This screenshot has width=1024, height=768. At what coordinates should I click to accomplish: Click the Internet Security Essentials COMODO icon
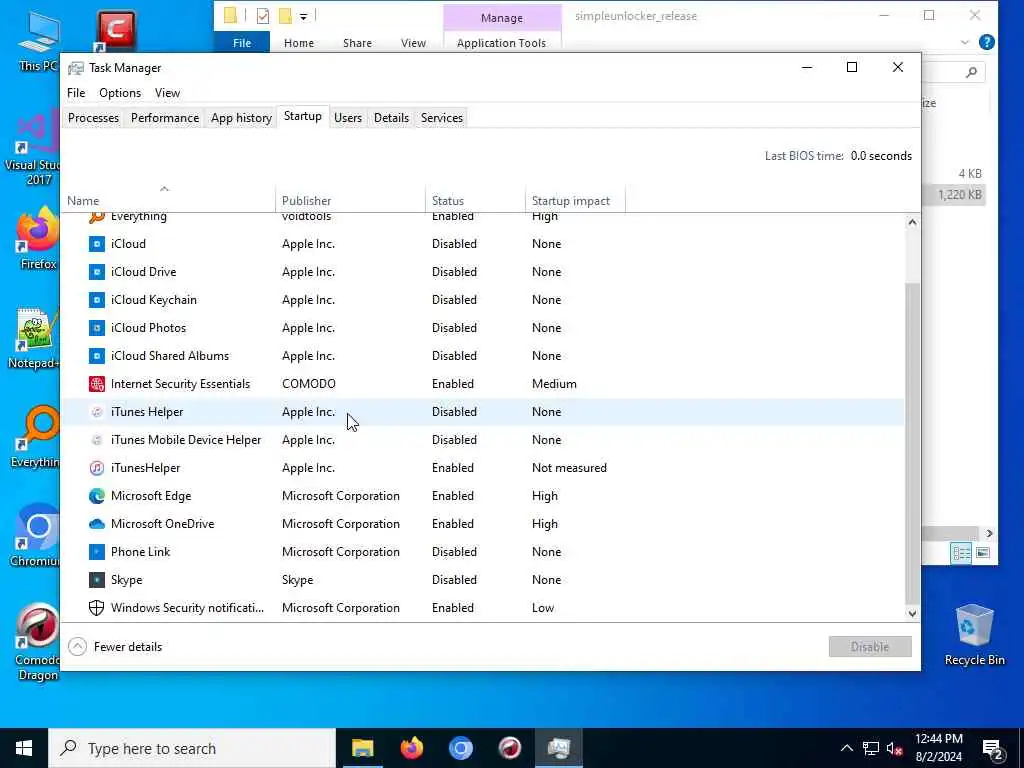point(97,384)
